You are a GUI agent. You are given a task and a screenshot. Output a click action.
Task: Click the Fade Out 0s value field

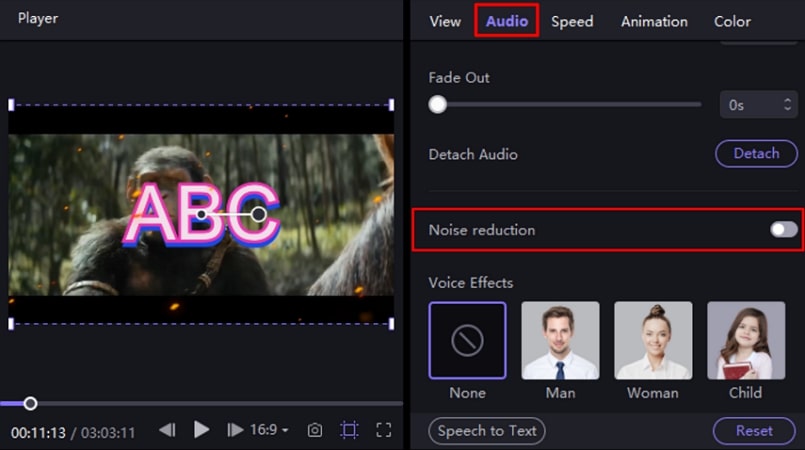pyautogui.click(x=758, y=105)
